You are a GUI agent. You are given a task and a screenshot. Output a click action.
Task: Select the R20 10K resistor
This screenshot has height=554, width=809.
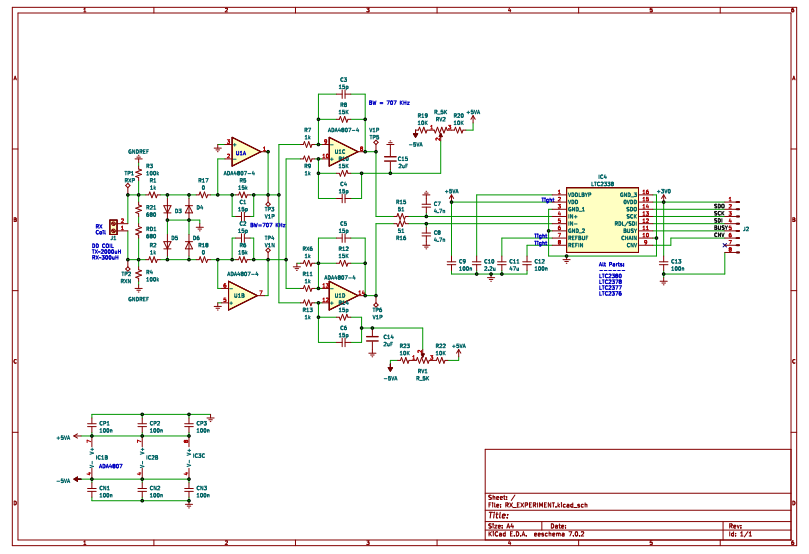[x=458, y=130]
